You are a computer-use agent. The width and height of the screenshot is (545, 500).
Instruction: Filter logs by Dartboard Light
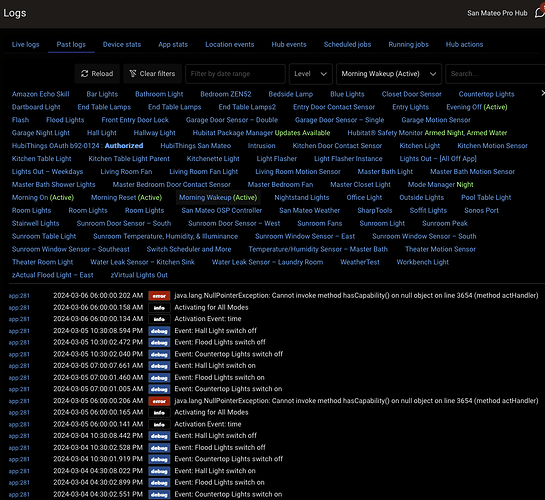36,107
